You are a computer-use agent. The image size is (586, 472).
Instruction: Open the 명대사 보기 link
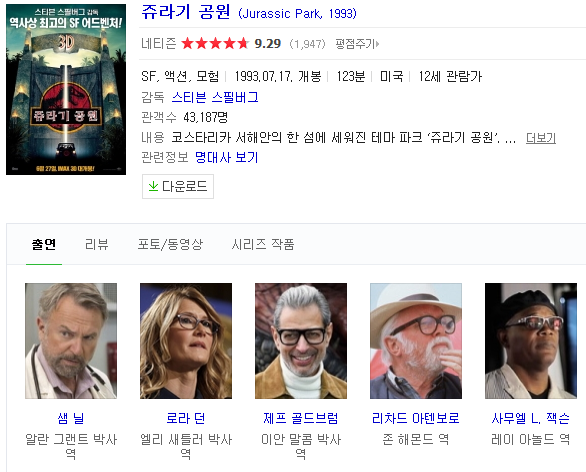[x=226, y=157]
